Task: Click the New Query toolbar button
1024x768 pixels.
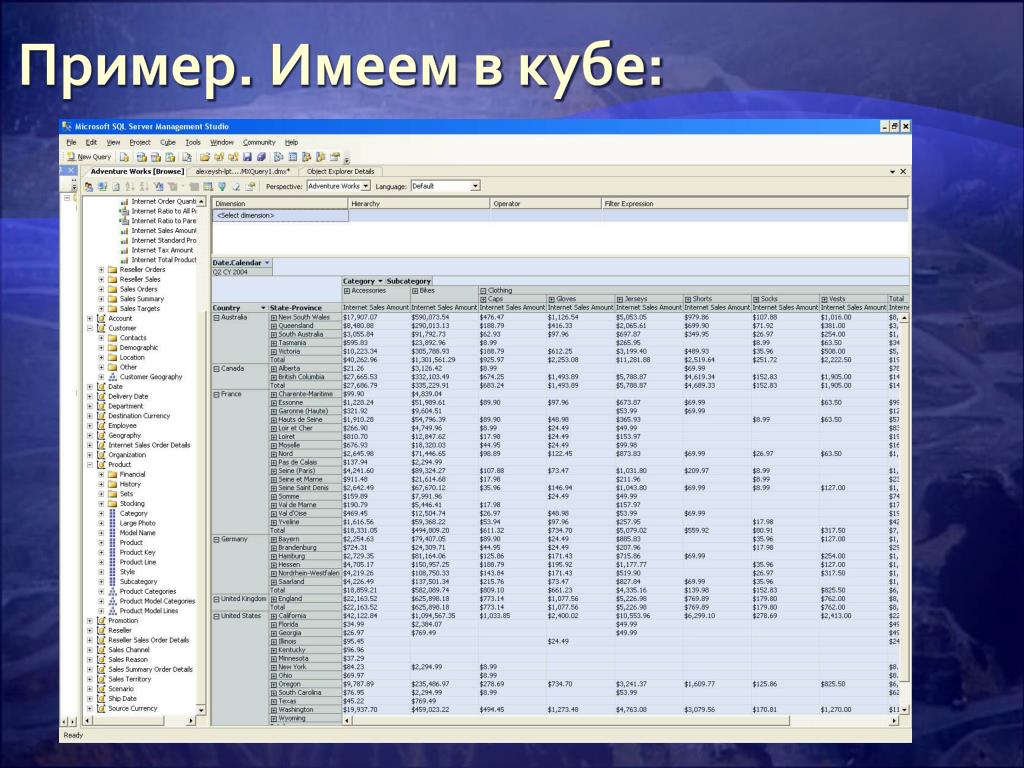Action: pos(89,157)
